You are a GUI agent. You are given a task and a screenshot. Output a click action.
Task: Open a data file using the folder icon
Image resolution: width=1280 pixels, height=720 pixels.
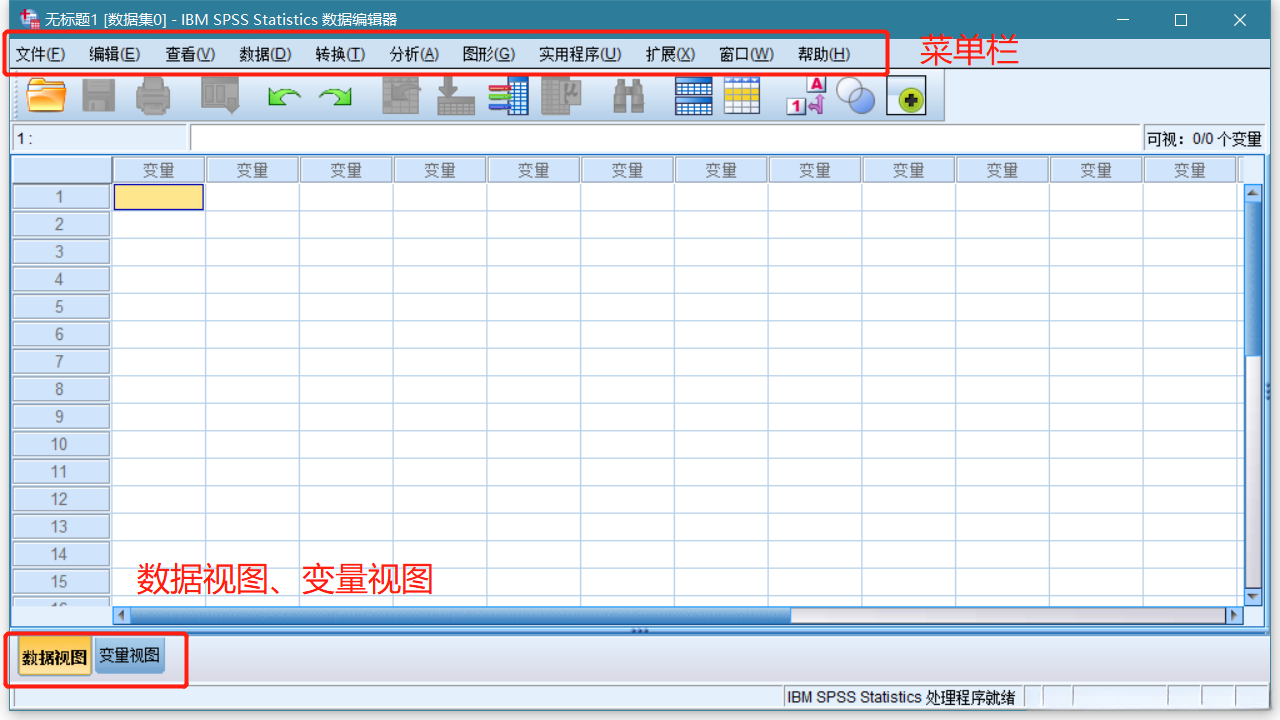click(44, 94)
